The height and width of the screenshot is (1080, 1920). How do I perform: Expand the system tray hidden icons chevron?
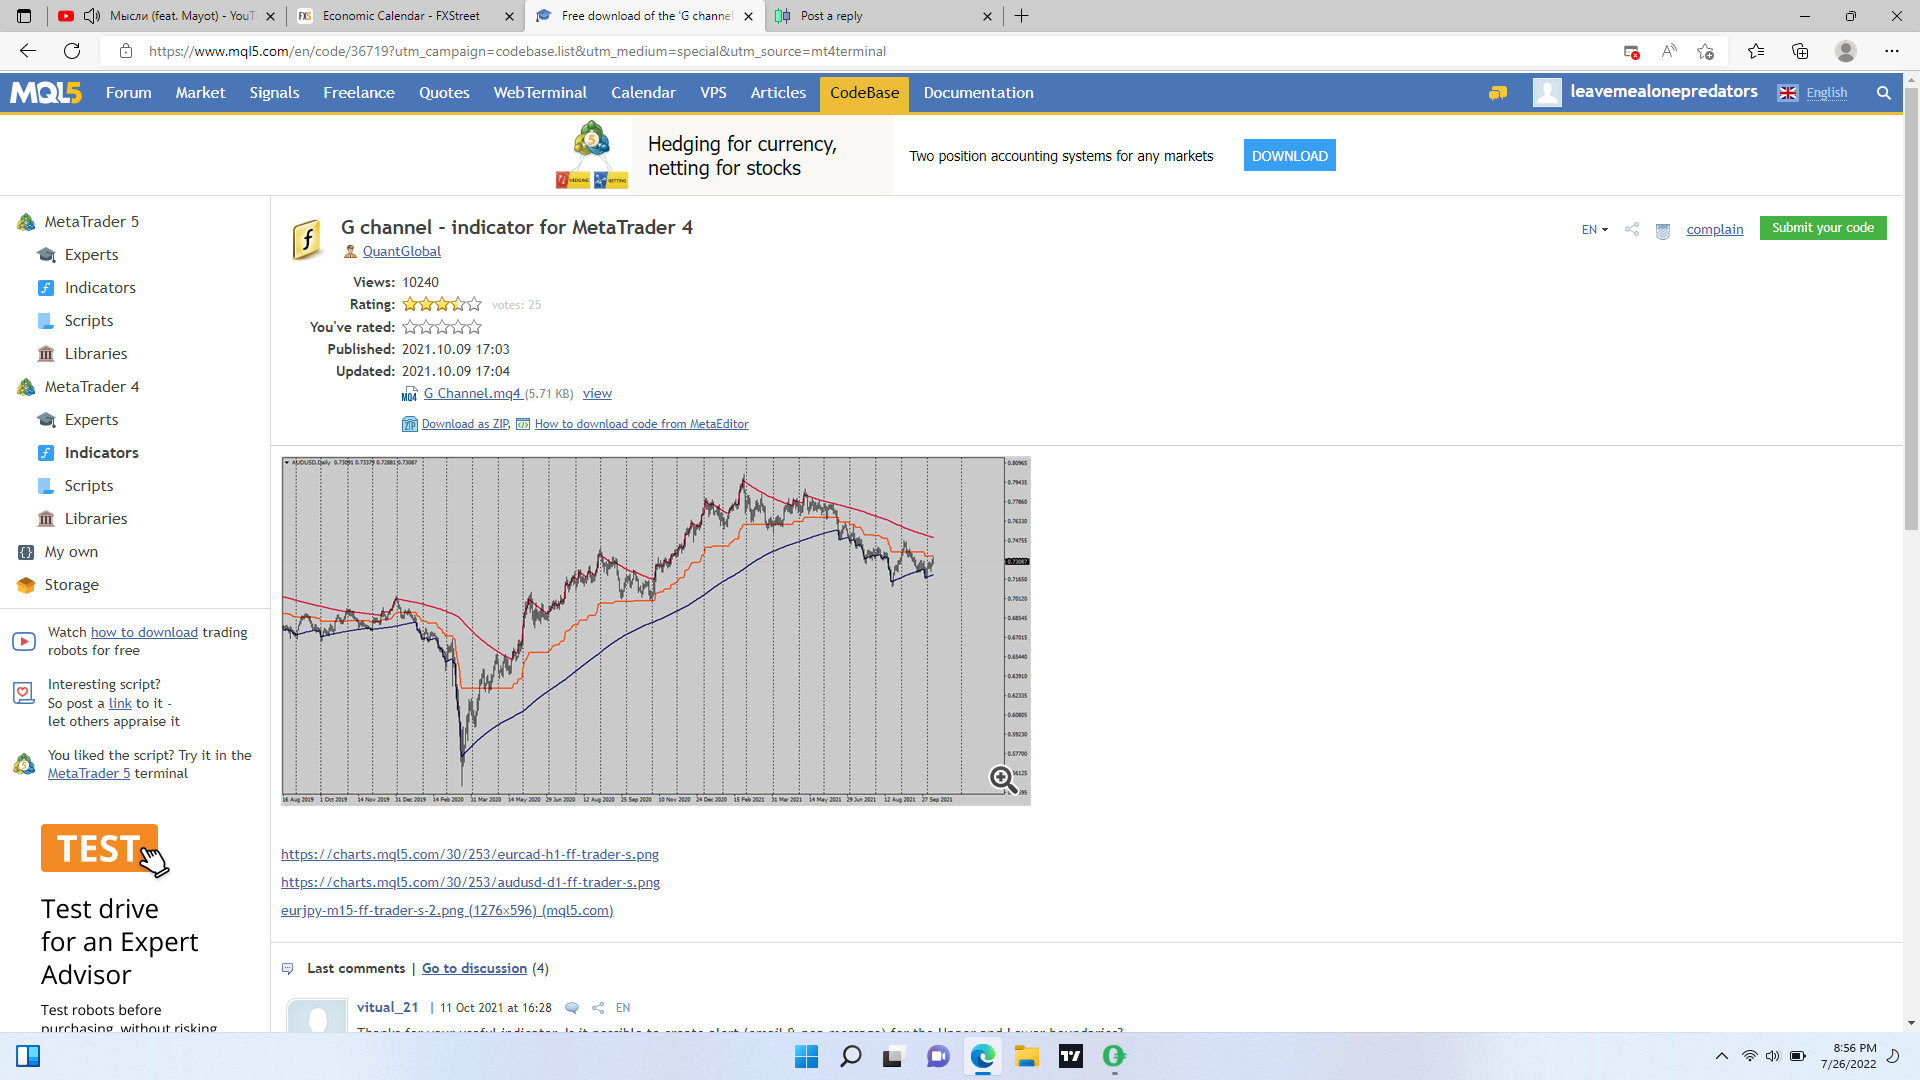[1721, 1056]
